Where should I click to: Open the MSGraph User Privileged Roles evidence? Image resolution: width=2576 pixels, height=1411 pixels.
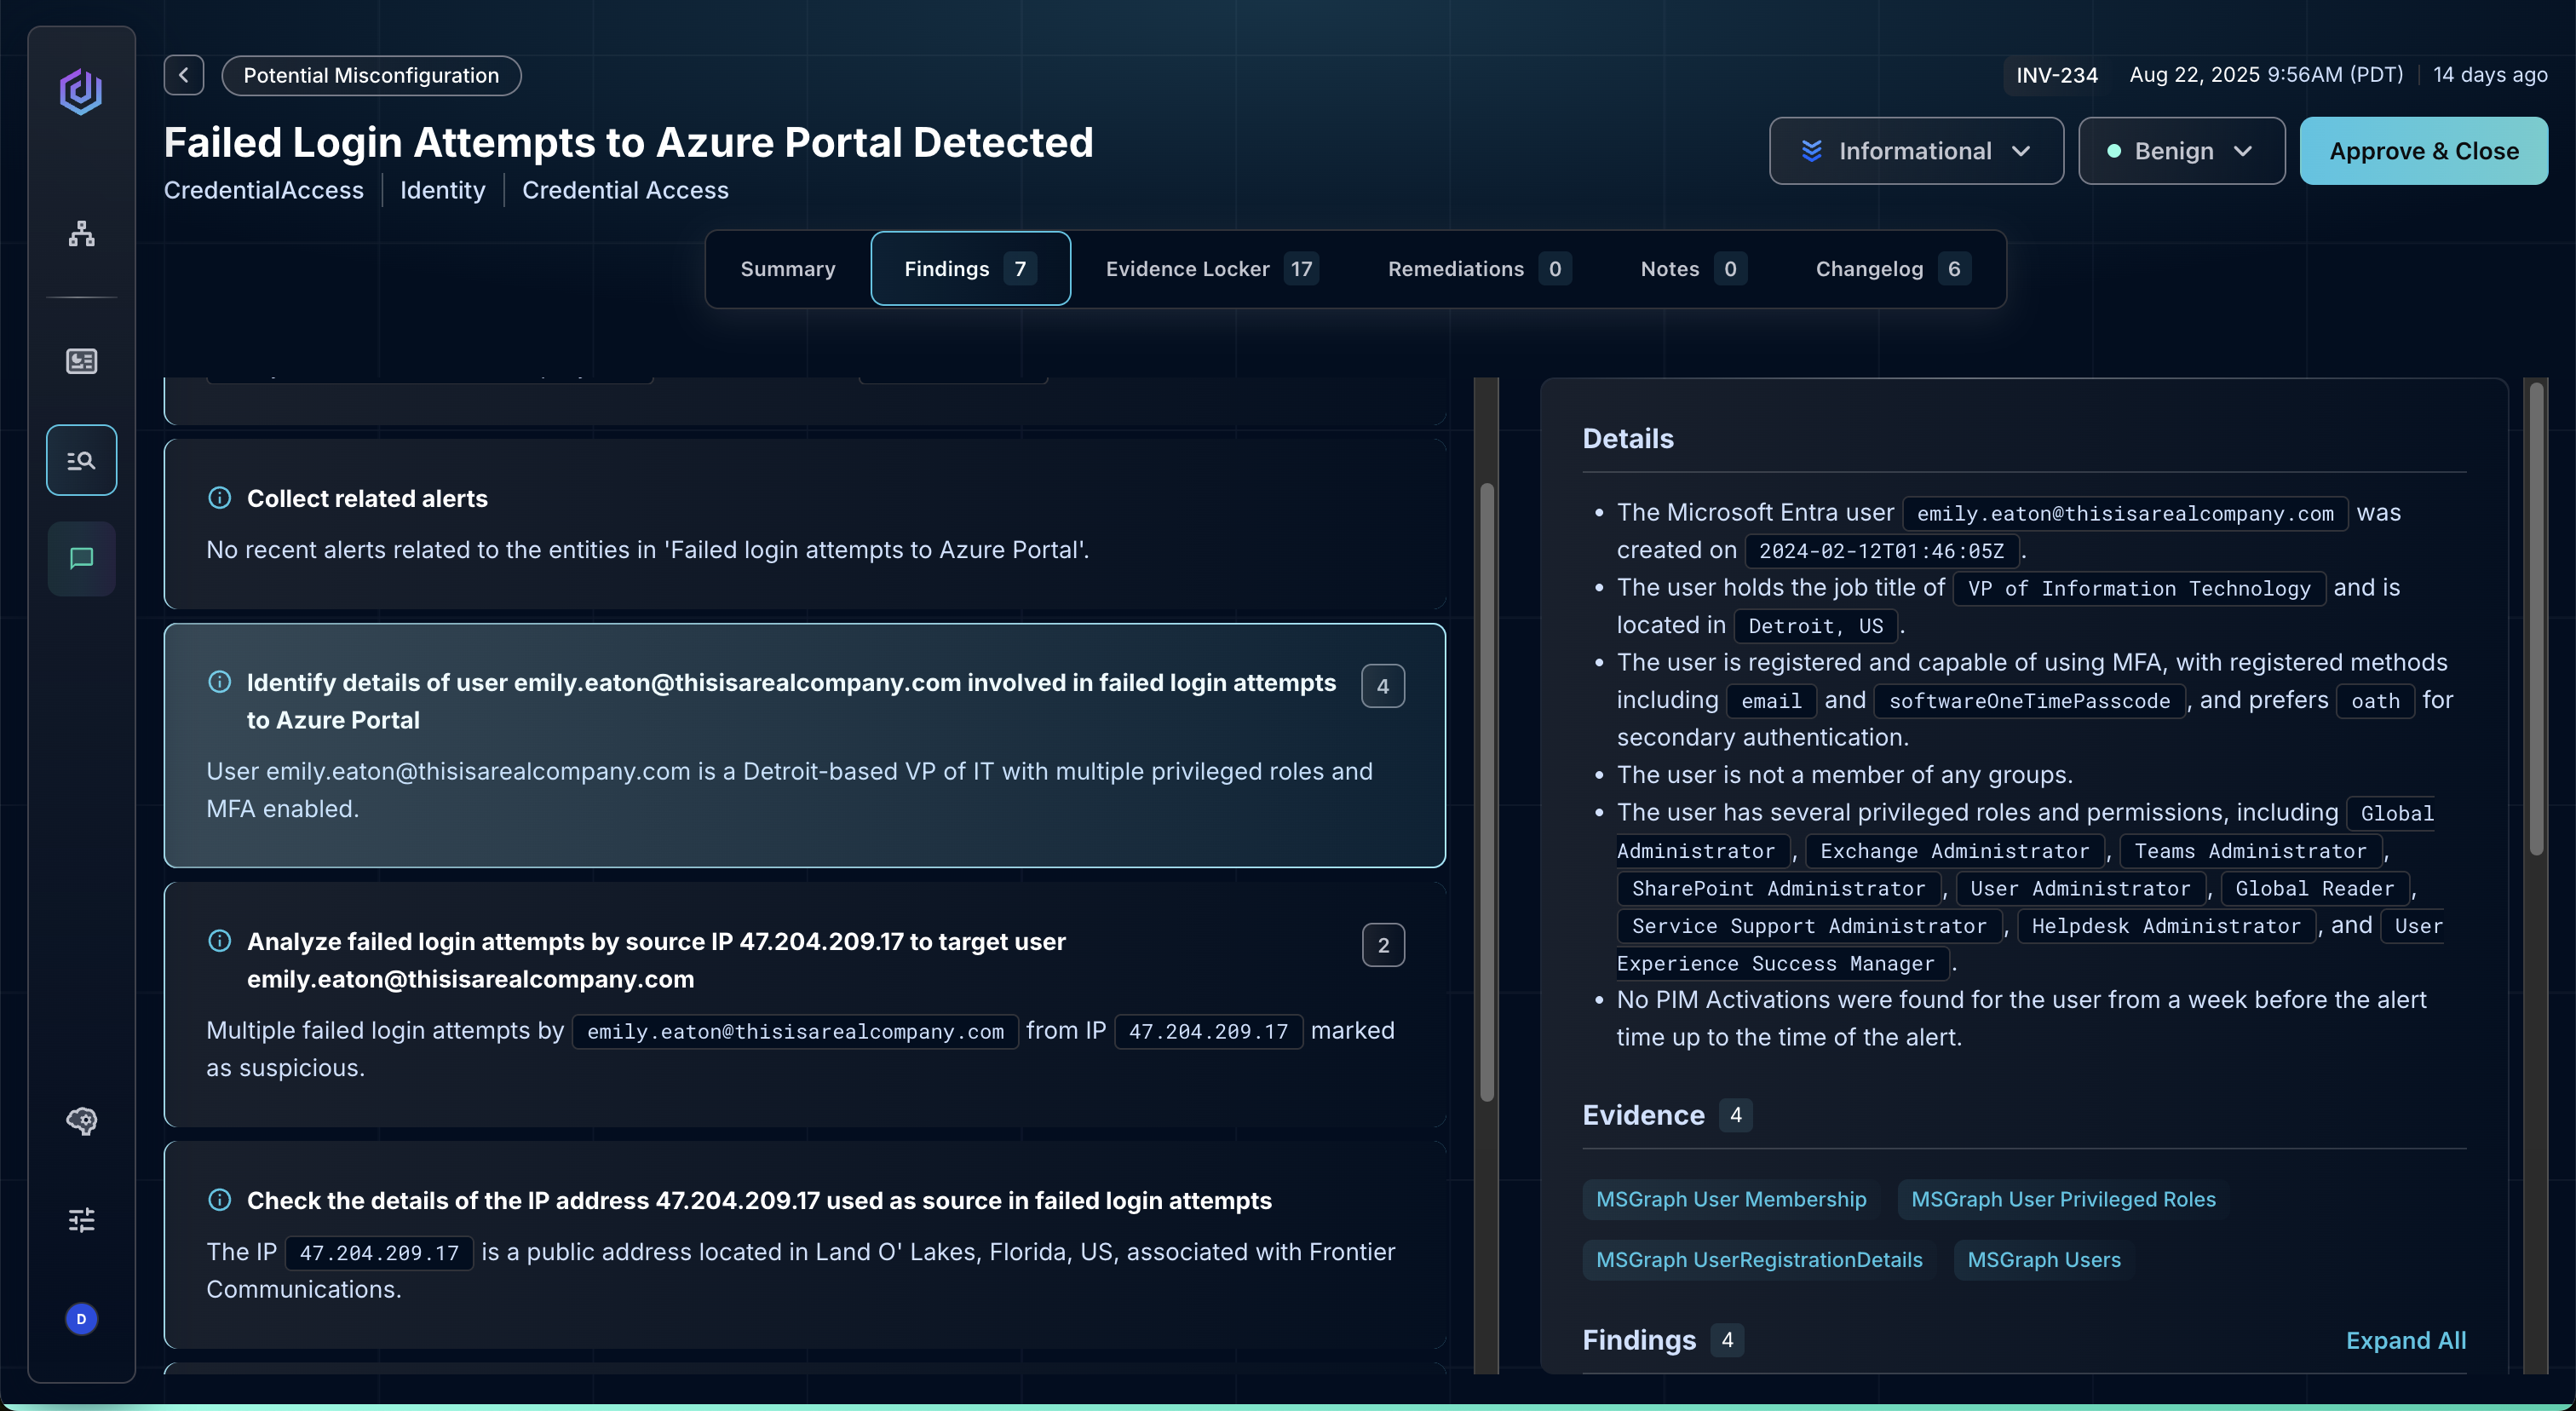(2063, 1199)
